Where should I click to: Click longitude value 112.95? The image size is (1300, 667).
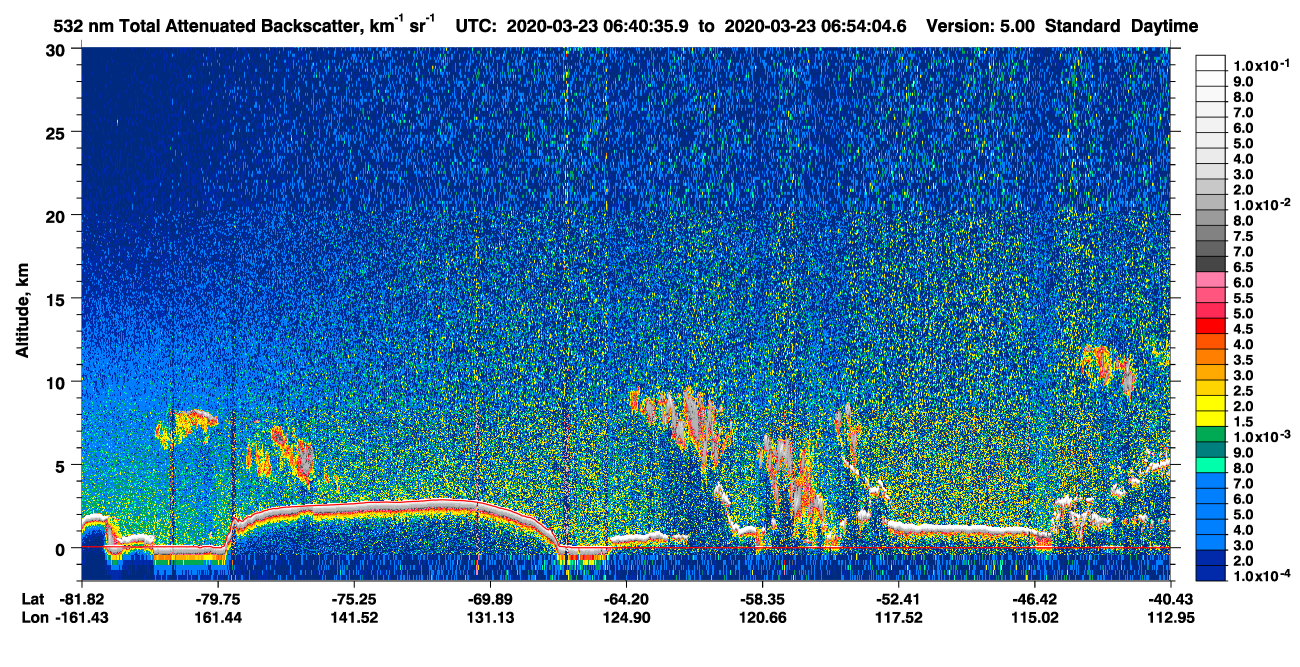tap(1172, 617)
